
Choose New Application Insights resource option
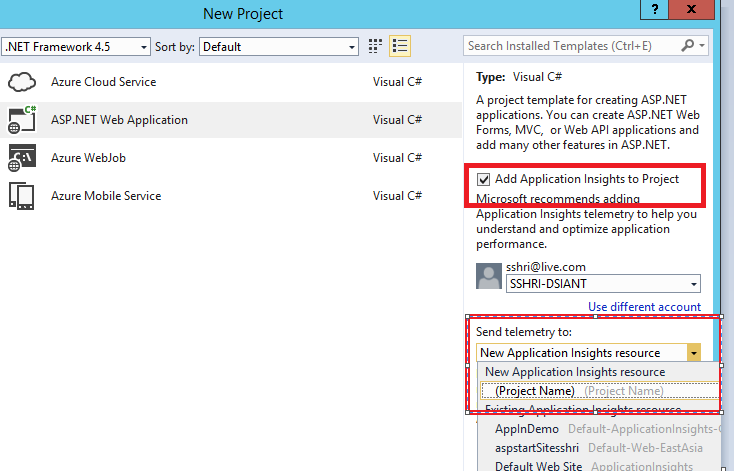click(x=575, y=372)
